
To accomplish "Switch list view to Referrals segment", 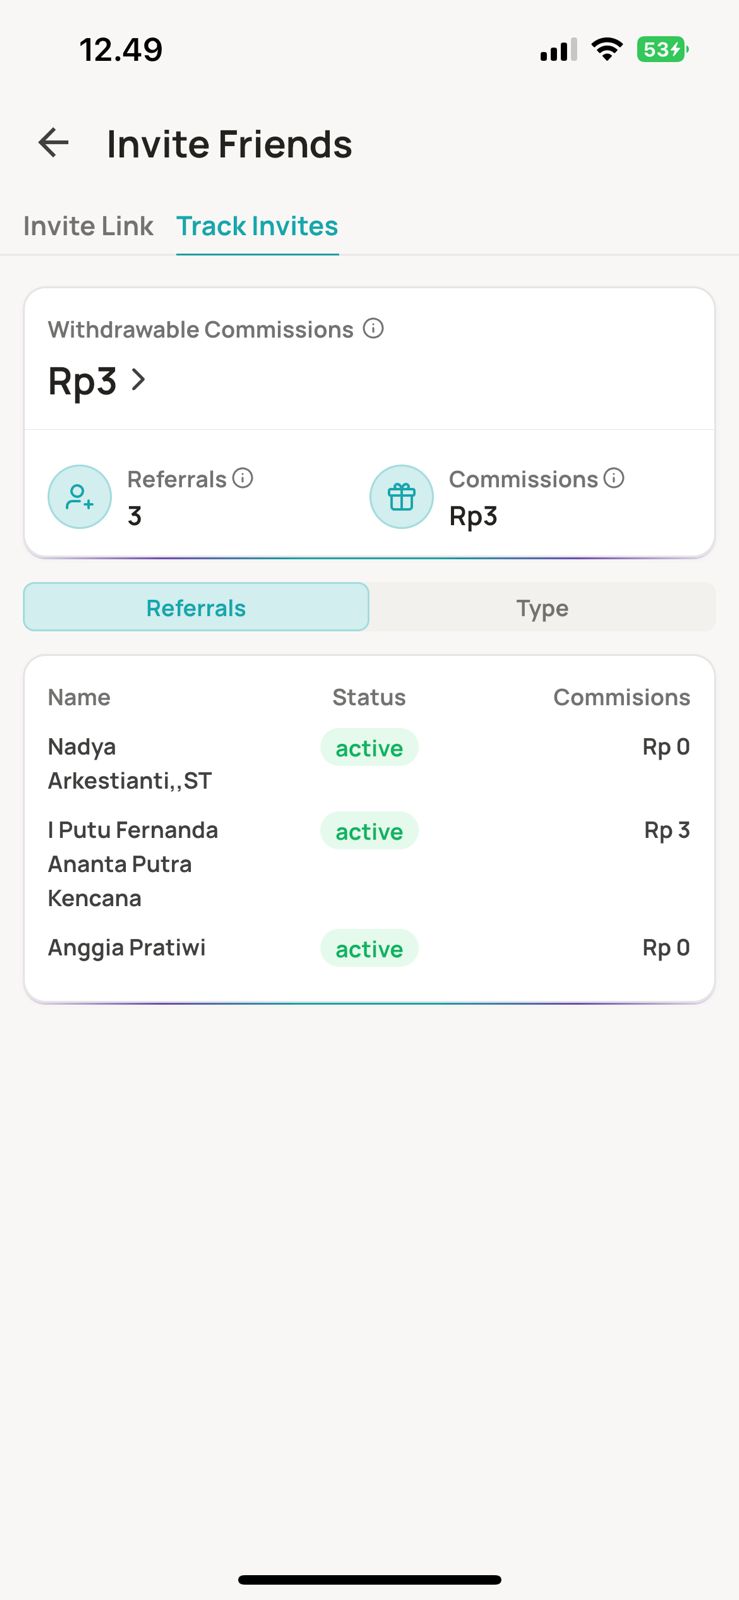I will pos(196,607).
